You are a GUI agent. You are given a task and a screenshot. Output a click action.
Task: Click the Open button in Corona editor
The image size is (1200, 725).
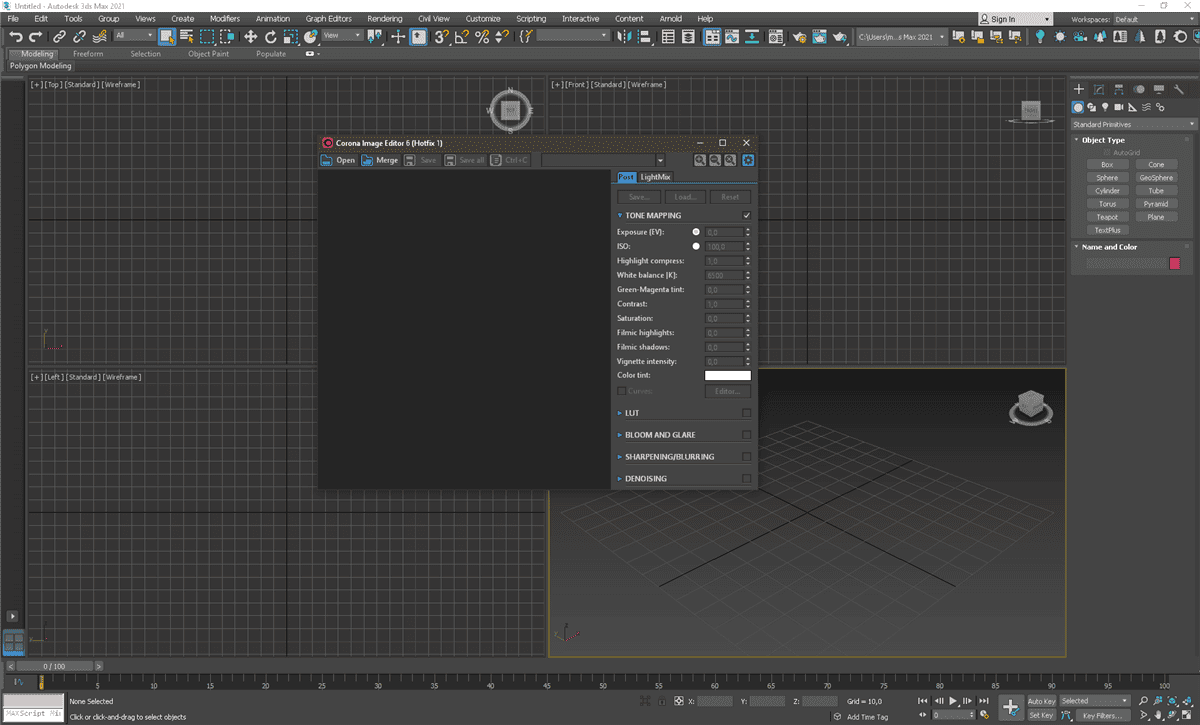point(338,160)
